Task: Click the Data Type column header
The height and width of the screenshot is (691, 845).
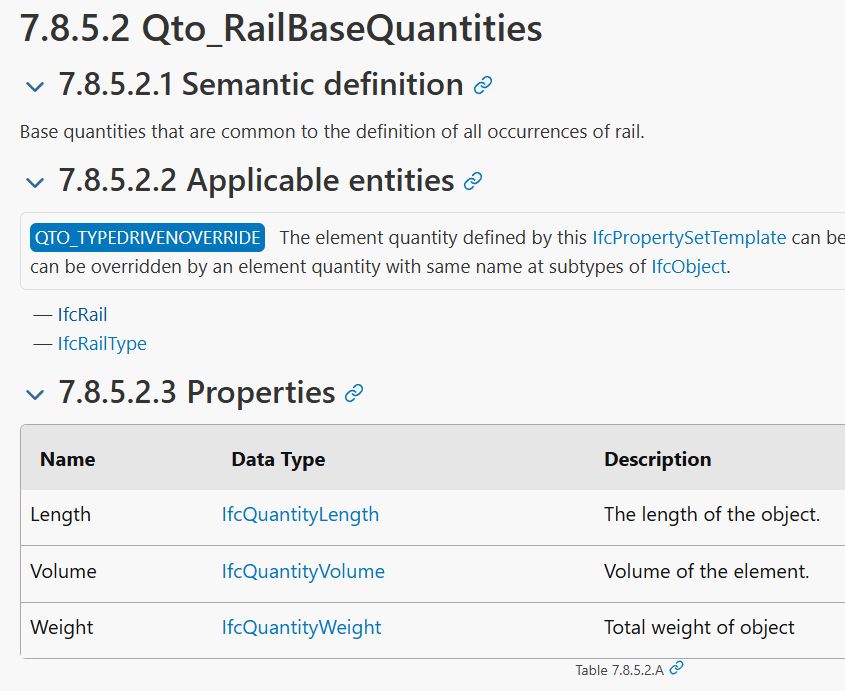Action: [278, 459]
